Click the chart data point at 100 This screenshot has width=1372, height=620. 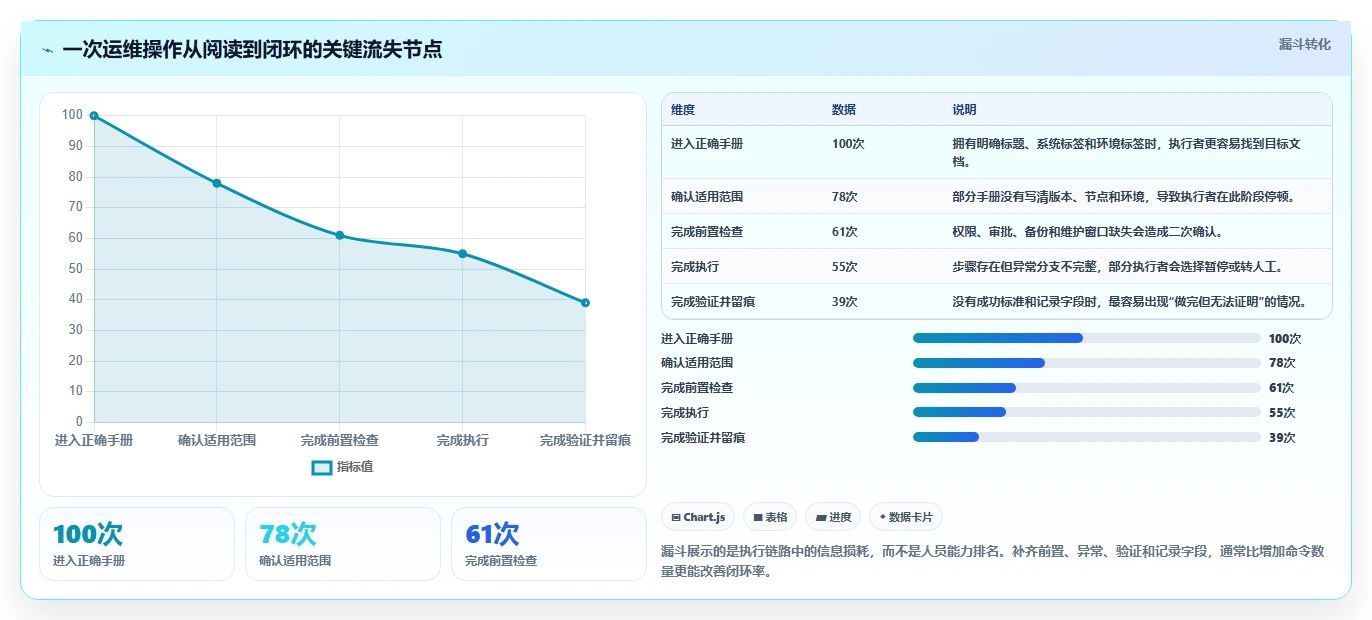(94, 116)
